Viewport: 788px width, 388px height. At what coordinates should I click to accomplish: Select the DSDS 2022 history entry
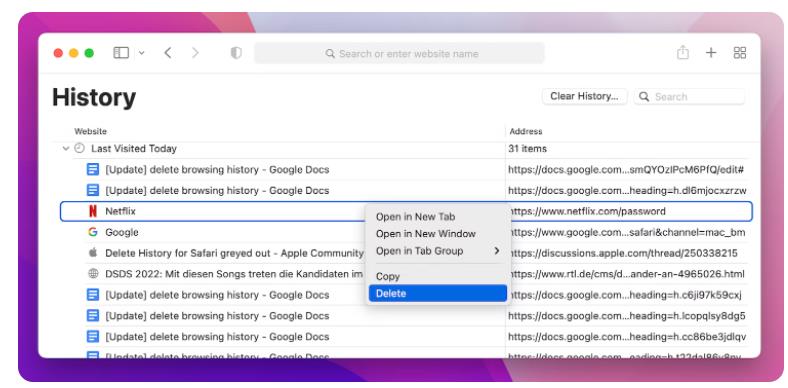point(234,274)
